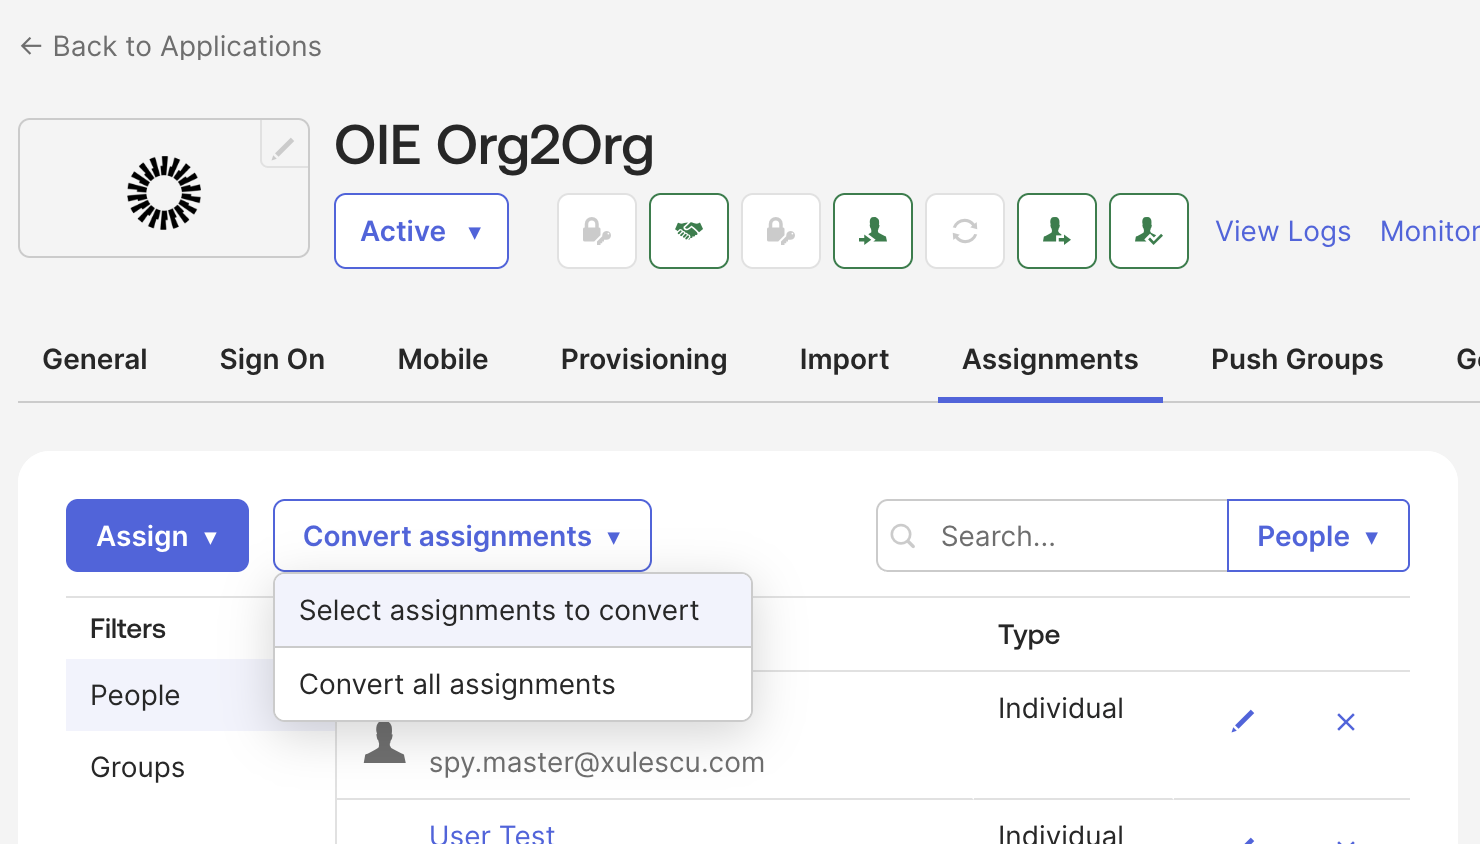Switch to the Provisioning tab

click(x=644, y=359)
